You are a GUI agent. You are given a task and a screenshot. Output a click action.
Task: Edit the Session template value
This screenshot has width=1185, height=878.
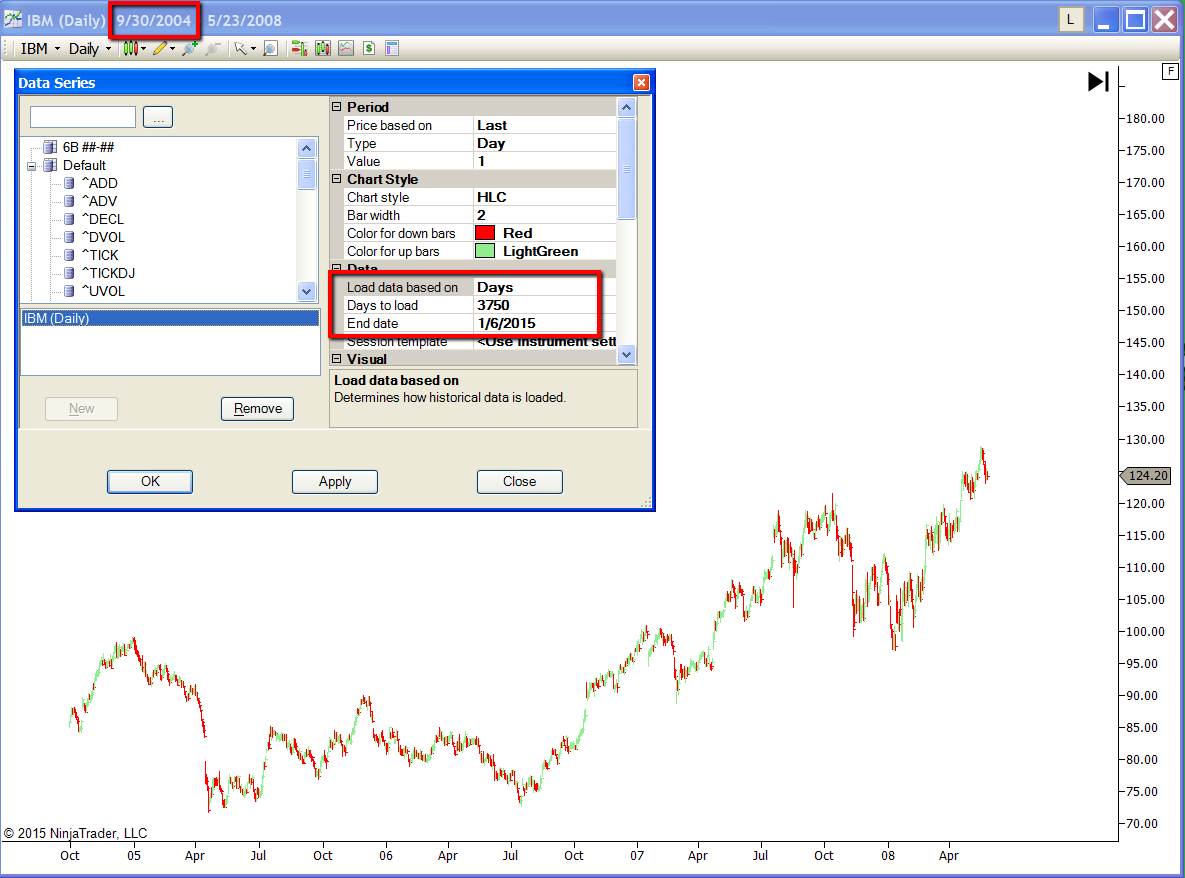pos(545,342)
